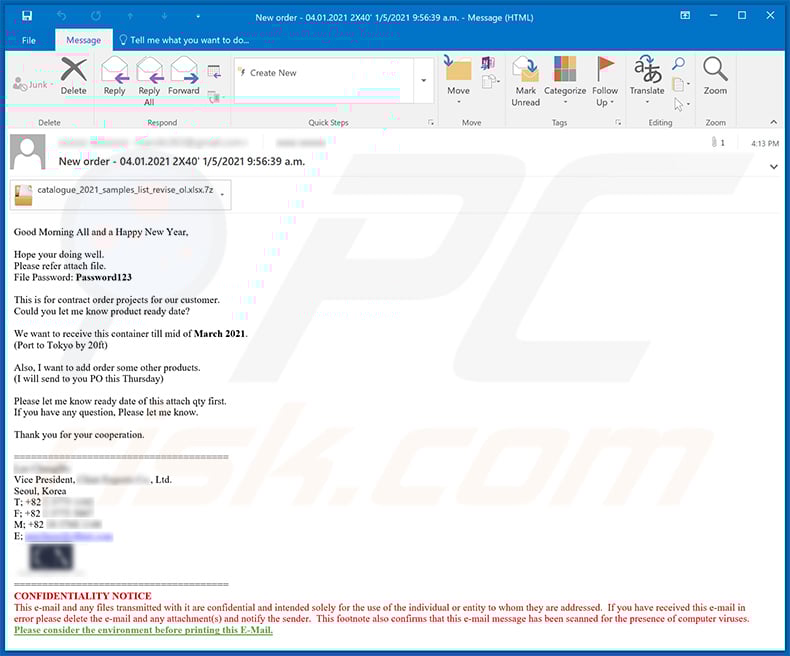Open attachment catalogue_2021_samples_list_revise_ol.xlsx.7z

coord(120,194)
